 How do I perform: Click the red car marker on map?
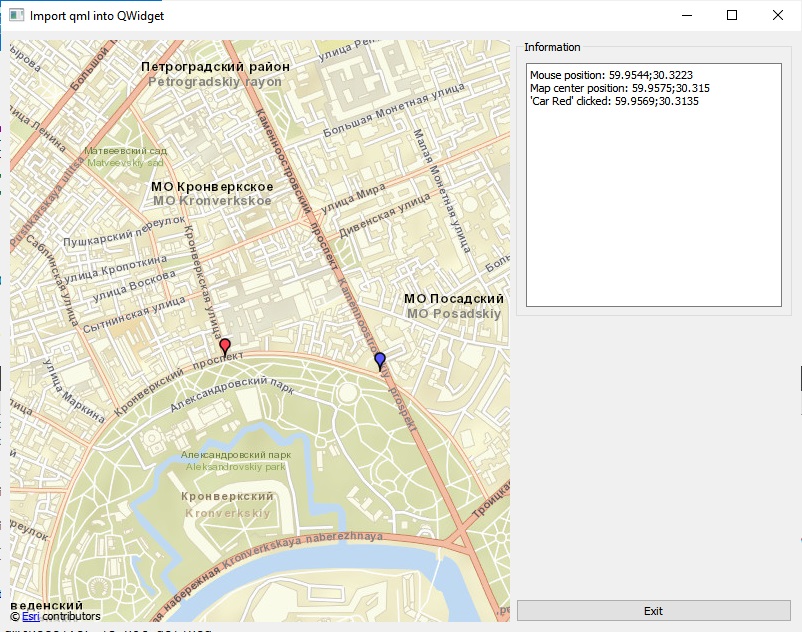(225, 346)
